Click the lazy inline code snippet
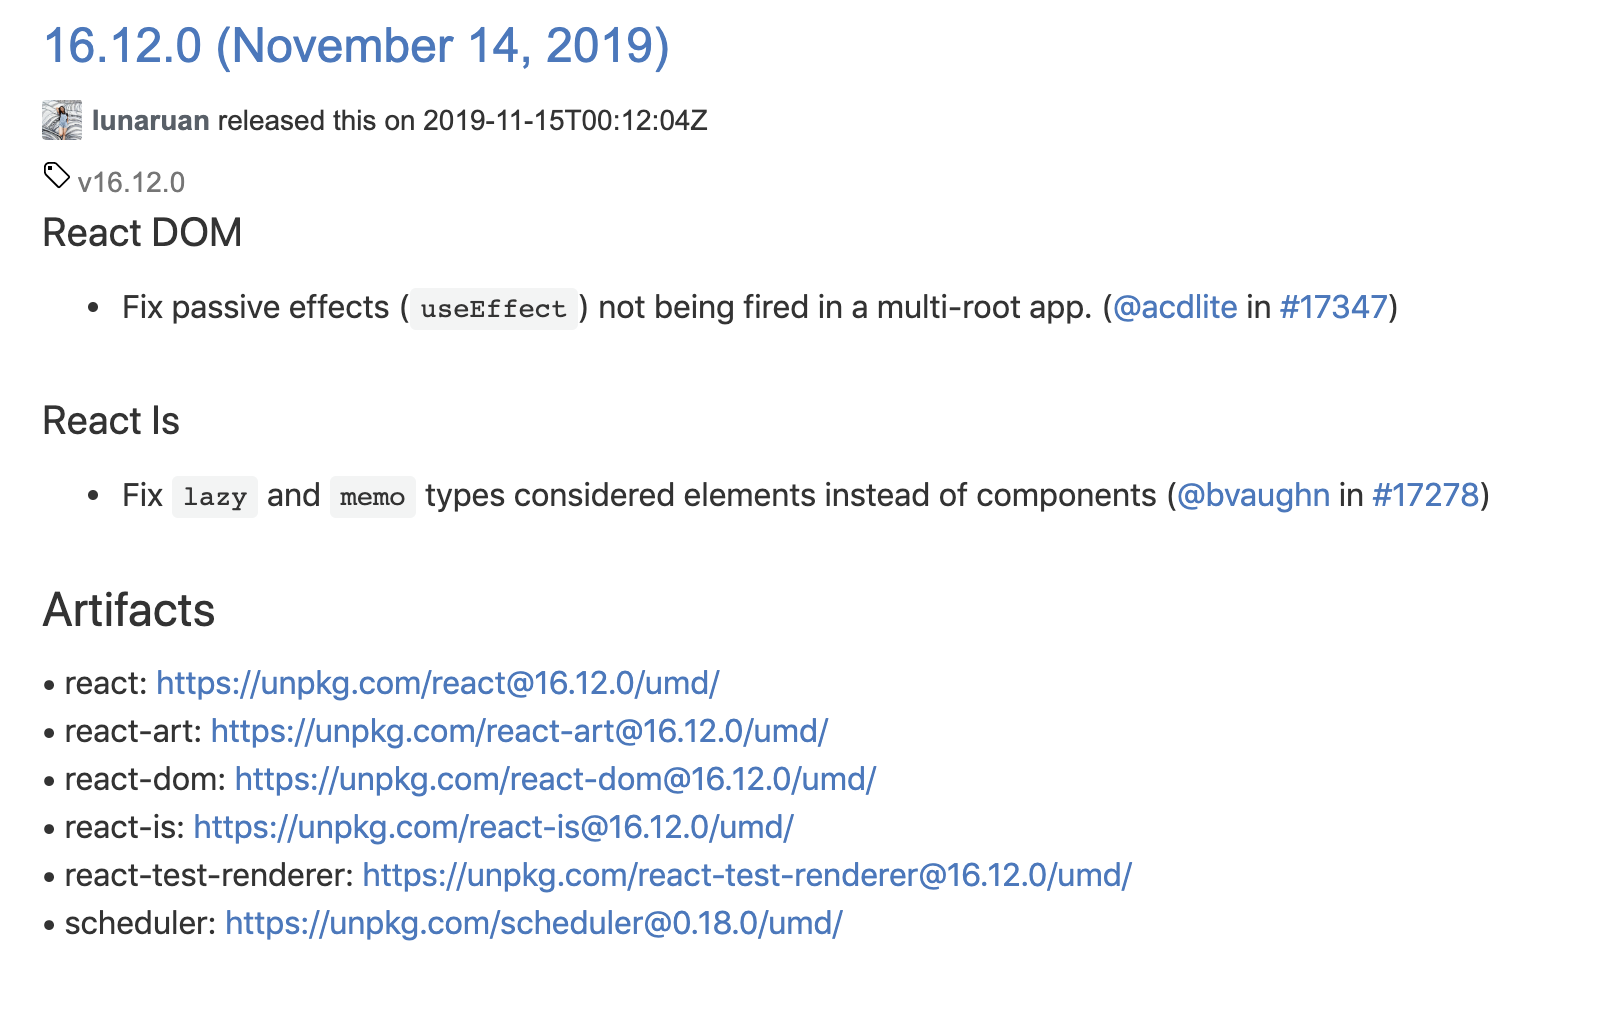1598x1032 pixels. pos(215,496)
